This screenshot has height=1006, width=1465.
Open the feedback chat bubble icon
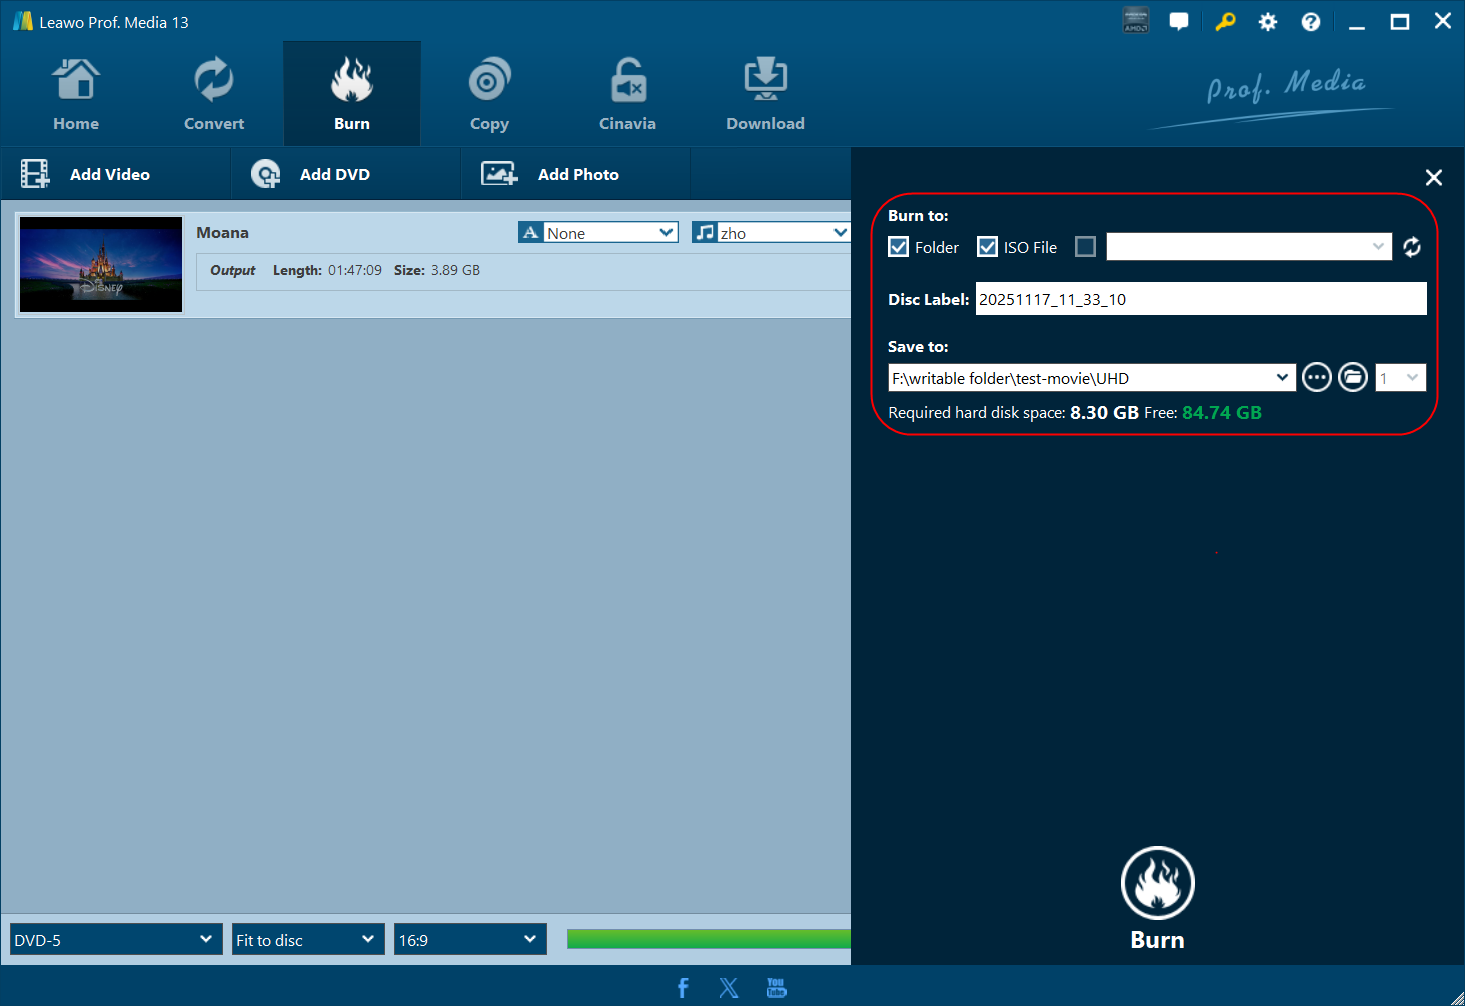[x=1179, y=22]
